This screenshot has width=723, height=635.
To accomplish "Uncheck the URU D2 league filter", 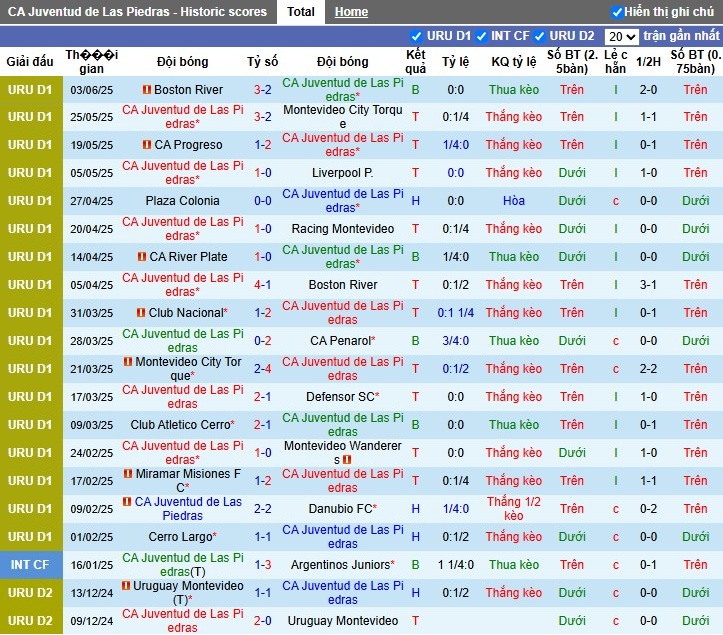I will point(539,36).
